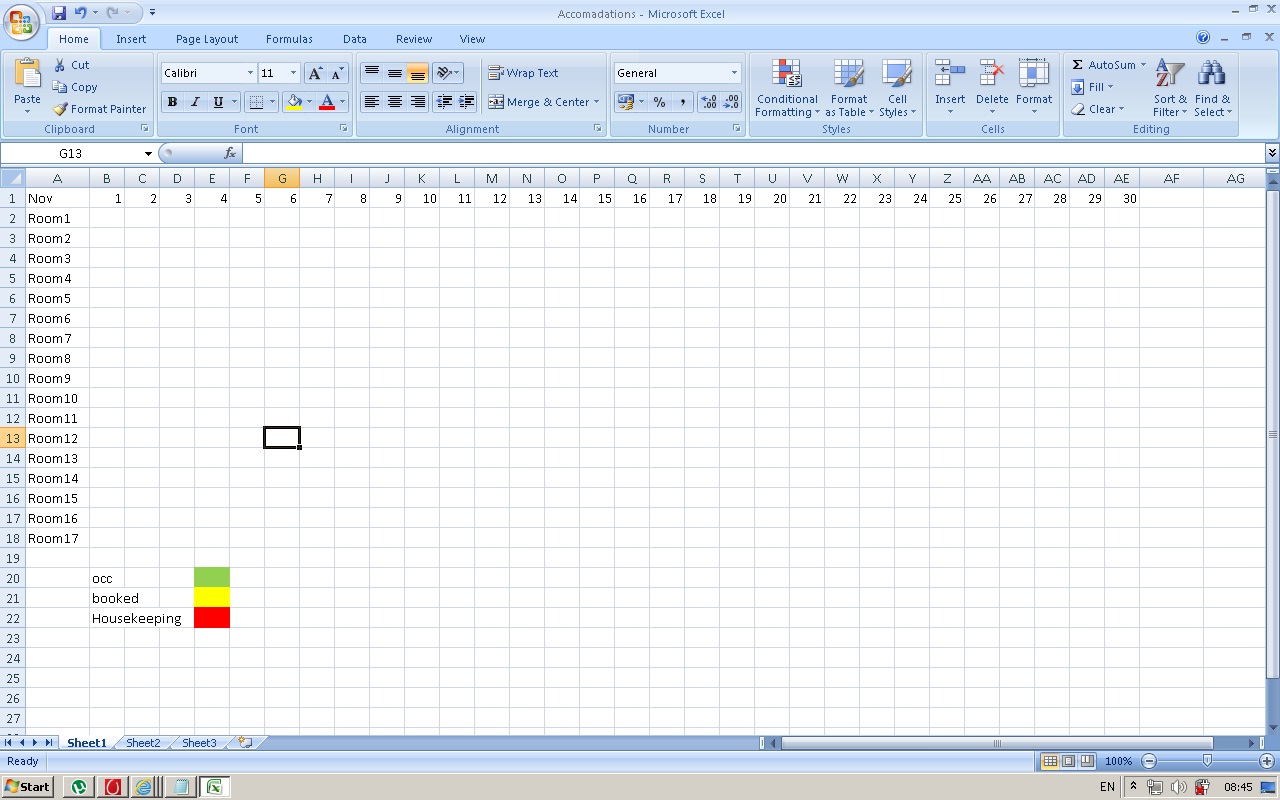
Task: Increase decimal places
Action: [x=709, y=102]
